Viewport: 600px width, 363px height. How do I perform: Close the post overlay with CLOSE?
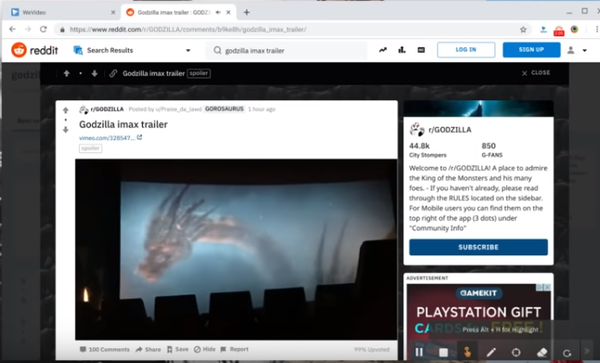(x=536, y=73)
